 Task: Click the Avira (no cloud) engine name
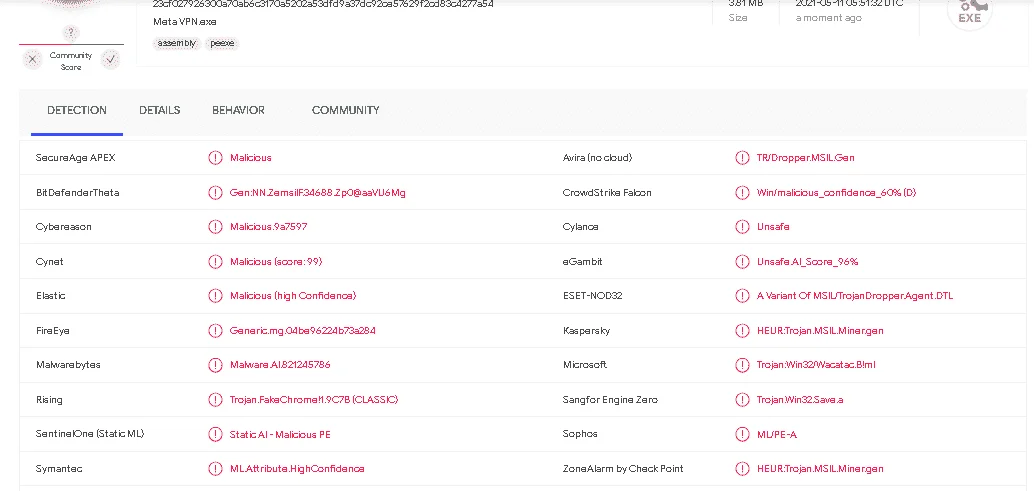pyautogui.click(x=597, y=158)
